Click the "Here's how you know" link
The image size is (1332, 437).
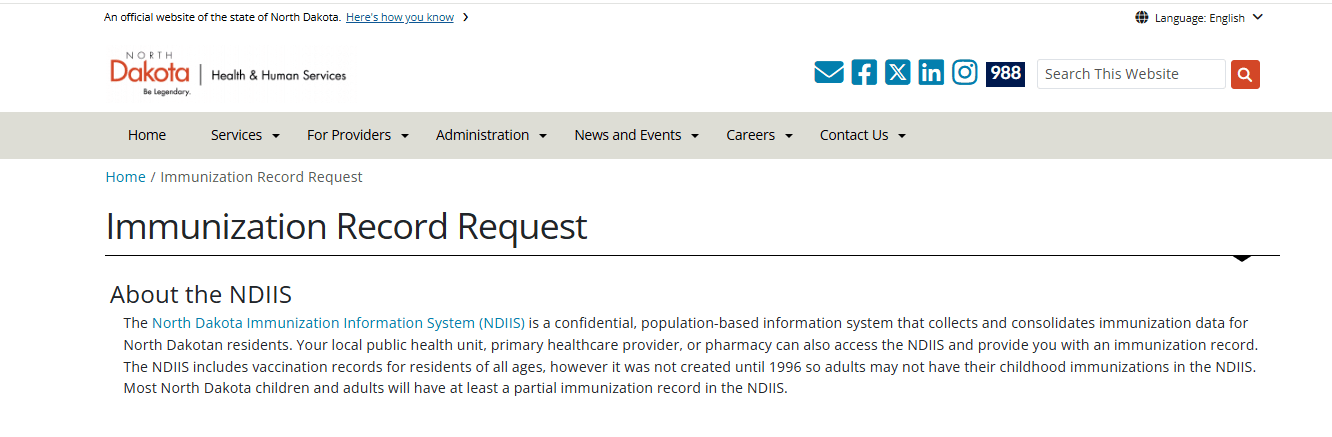pos(399,17)
